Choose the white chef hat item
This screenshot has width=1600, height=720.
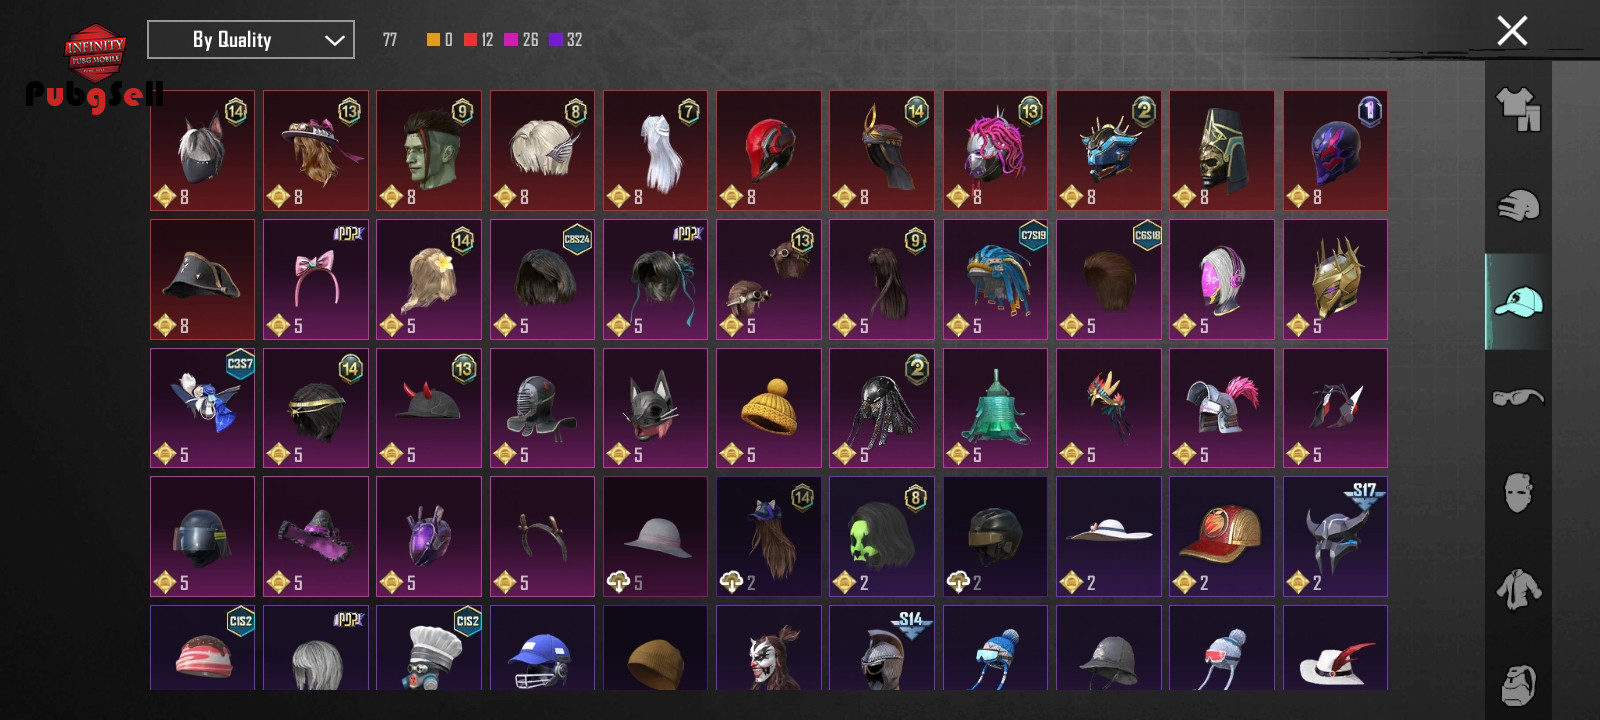(x=429, y=647)
